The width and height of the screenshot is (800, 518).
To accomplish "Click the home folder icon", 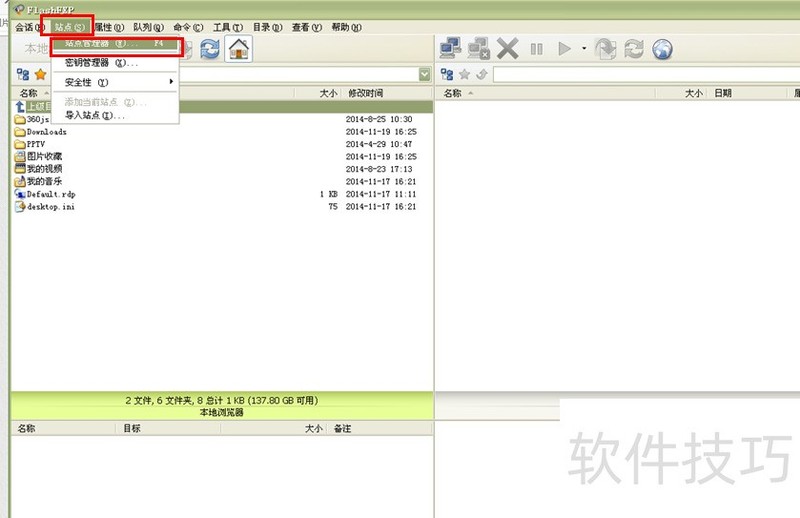I will pyautogui.click(x=238, y=49).
